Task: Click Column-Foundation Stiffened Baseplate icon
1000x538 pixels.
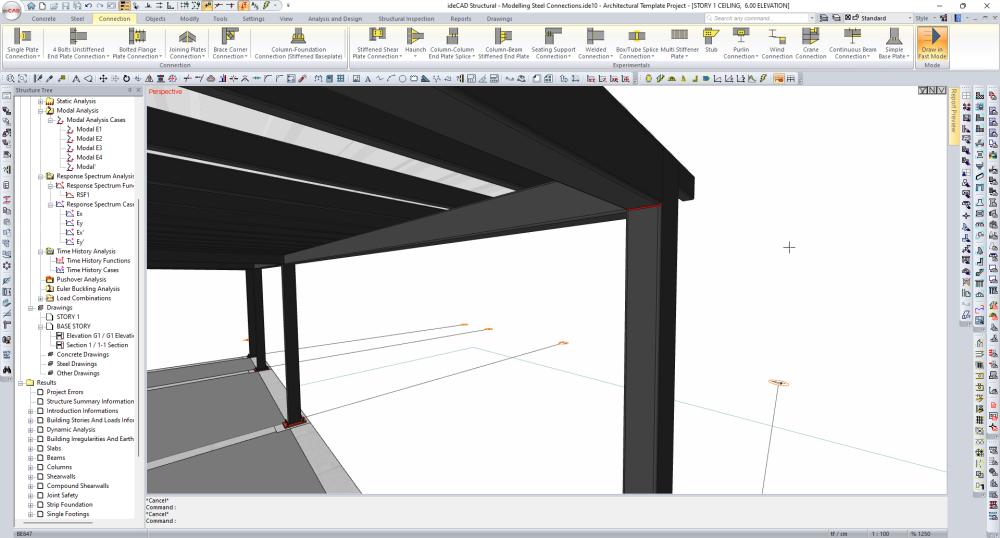Action: point(297,36)
